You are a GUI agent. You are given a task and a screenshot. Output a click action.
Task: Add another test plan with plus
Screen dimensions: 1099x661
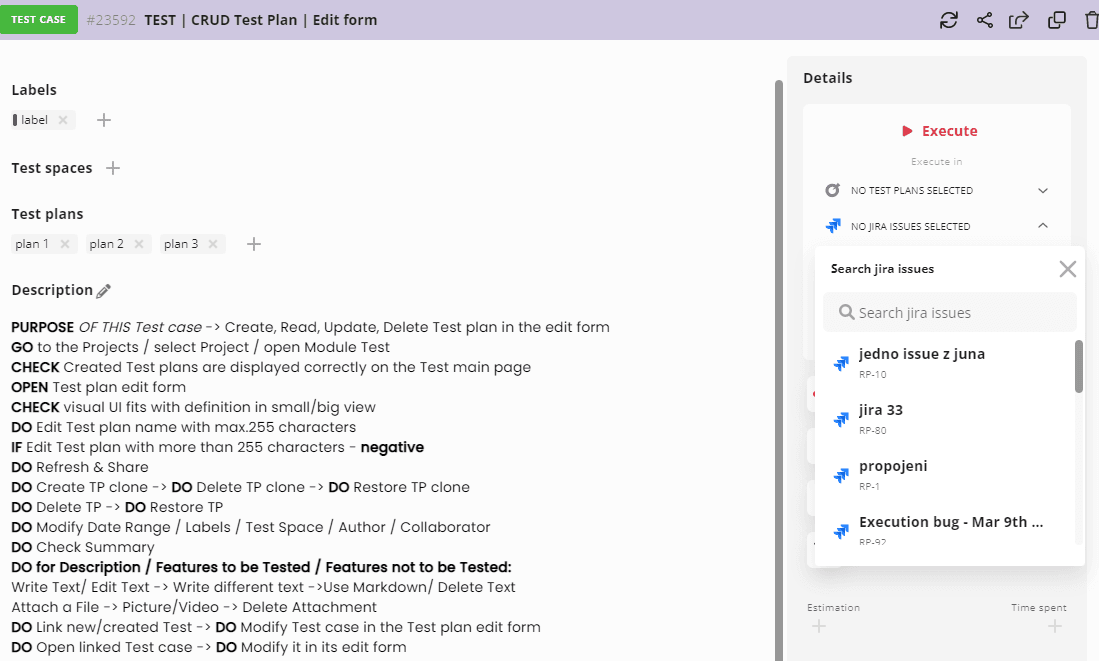[x=254, y=244]
